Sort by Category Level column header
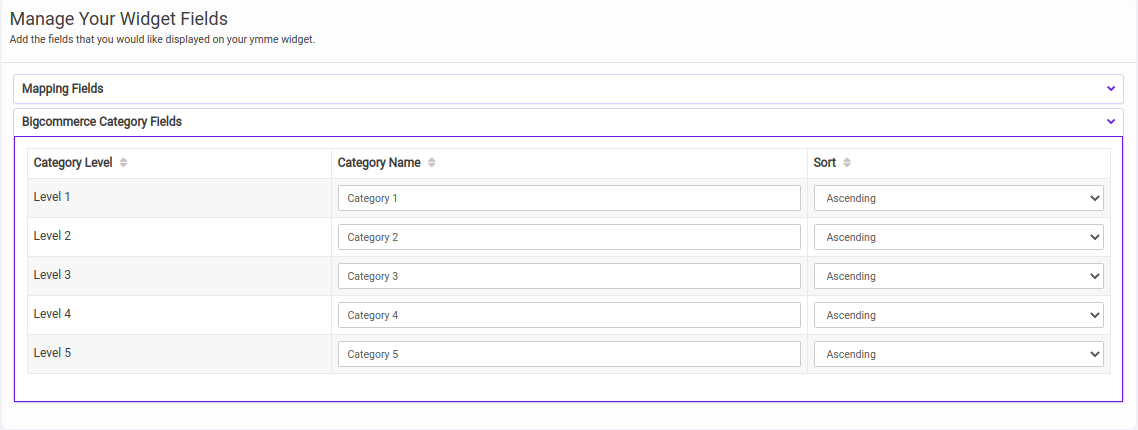 [x=73, y=163]
